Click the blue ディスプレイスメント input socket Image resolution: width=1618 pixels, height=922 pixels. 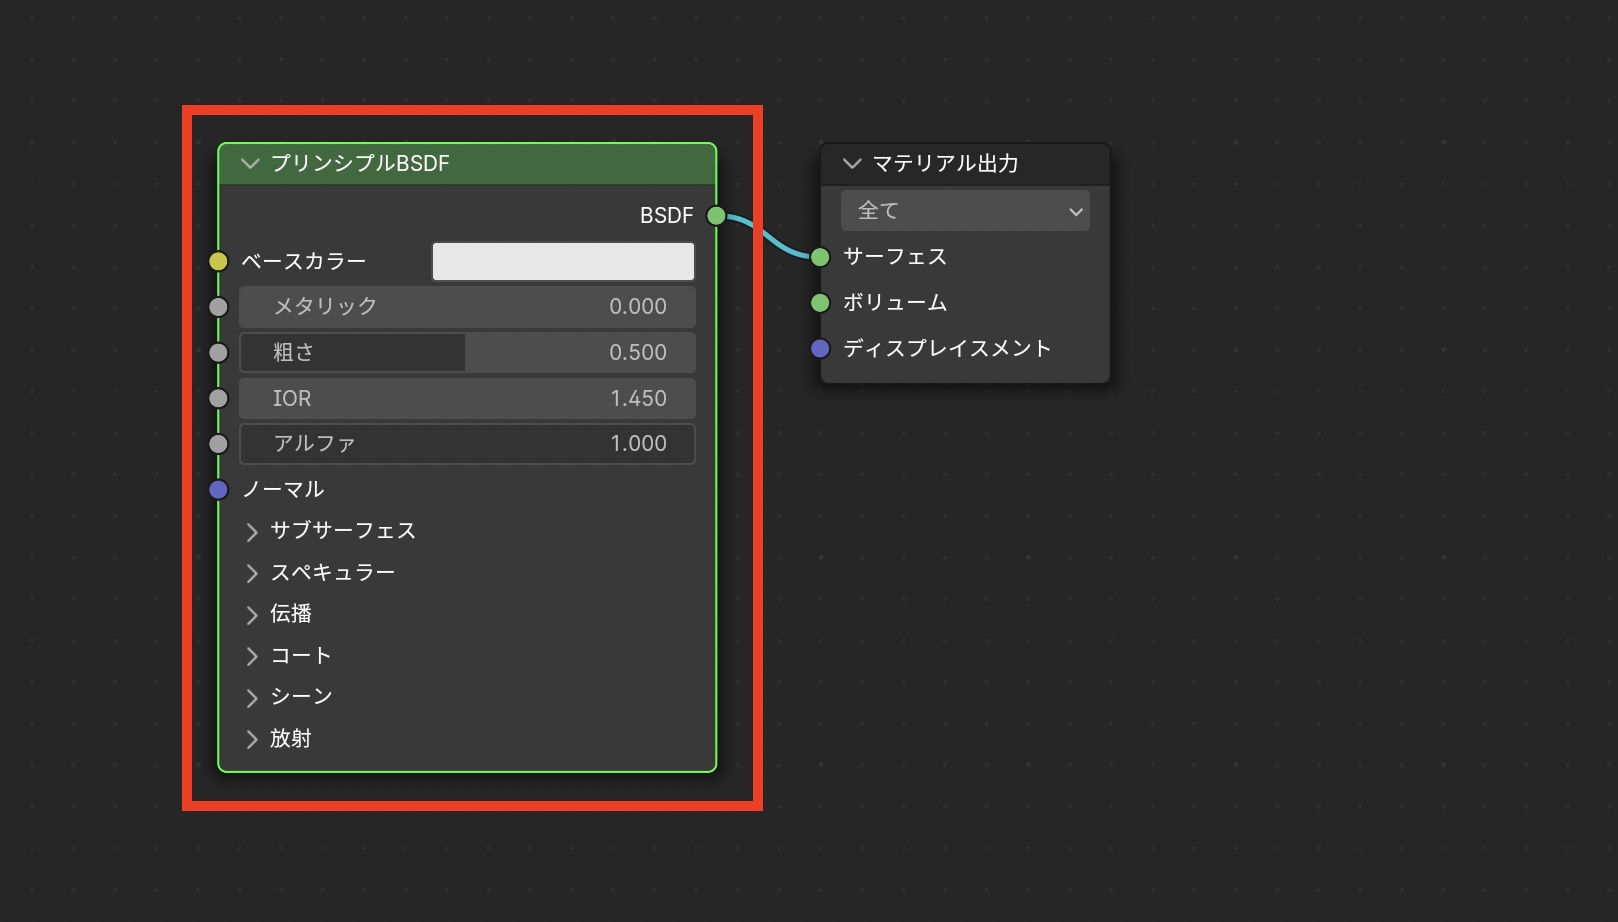[820, 348]
